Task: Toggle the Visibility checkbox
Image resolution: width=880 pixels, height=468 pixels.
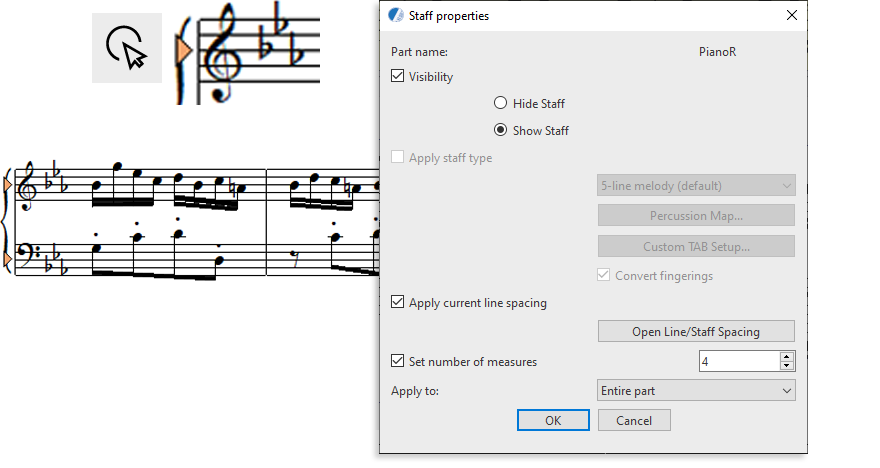Action: [397, 76]
